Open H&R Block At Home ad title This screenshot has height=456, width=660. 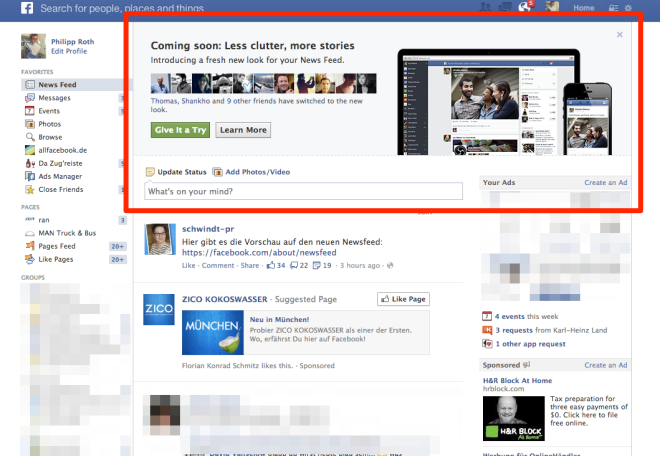click(517, 381)
